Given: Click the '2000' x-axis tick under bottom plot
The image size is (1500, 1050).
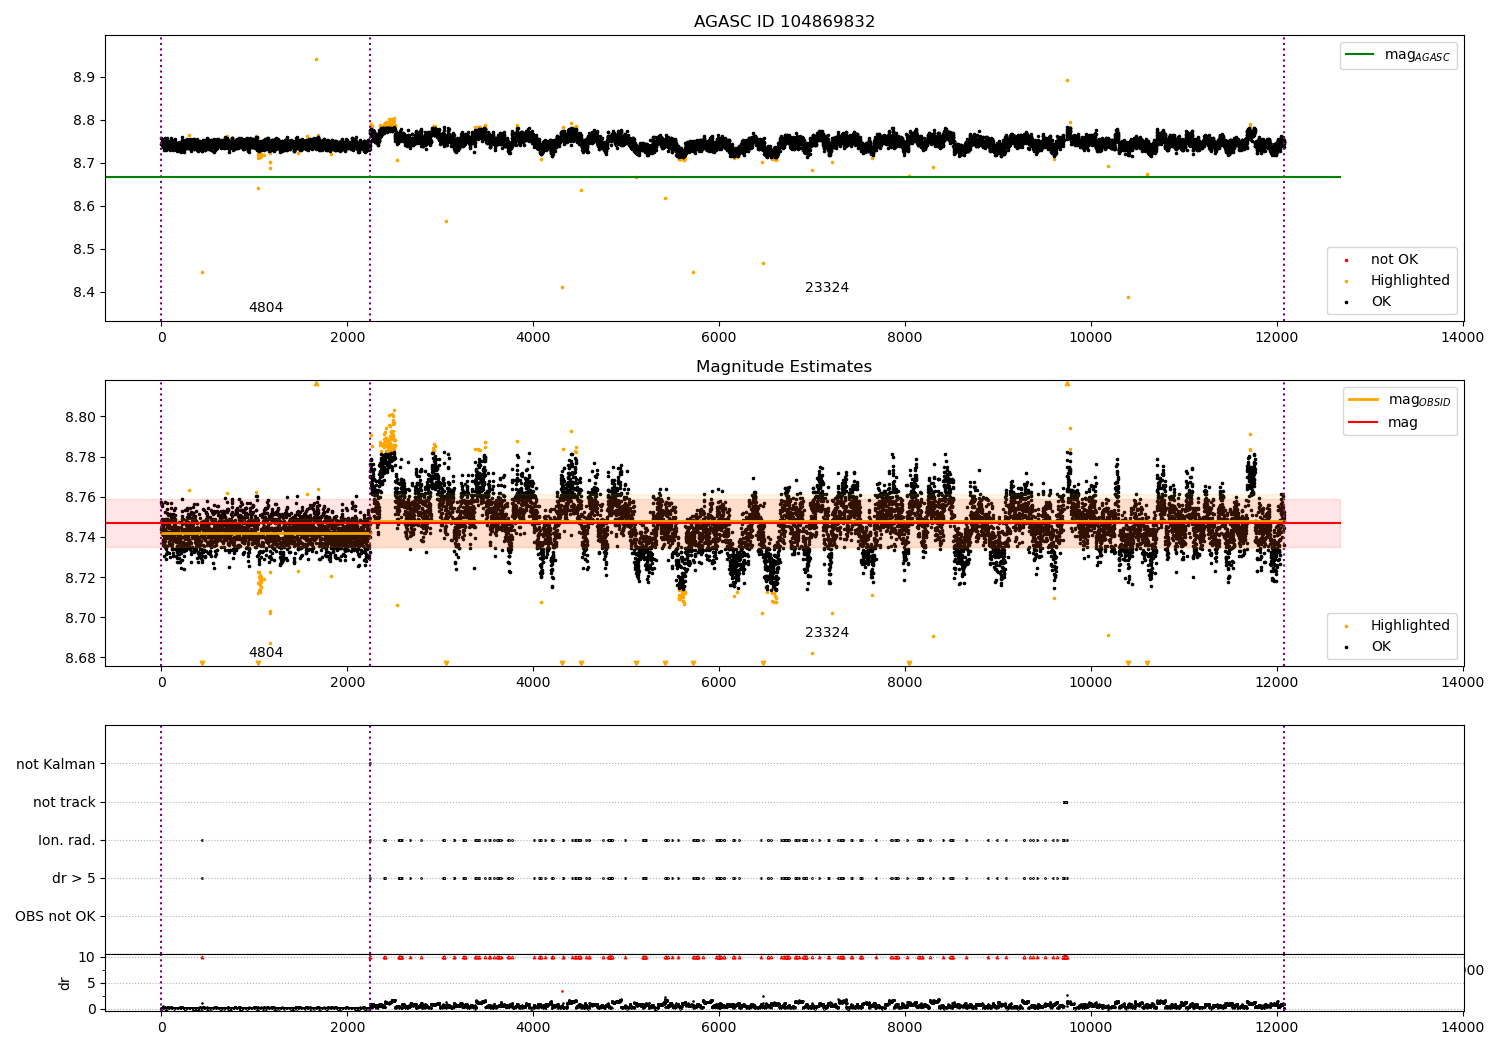Looking at the screenshot, I should point(347,1027).
